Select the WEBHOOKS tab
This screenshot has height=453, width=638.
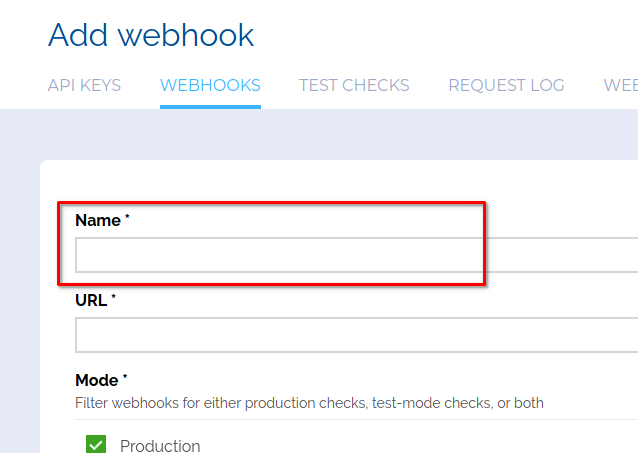210,85
